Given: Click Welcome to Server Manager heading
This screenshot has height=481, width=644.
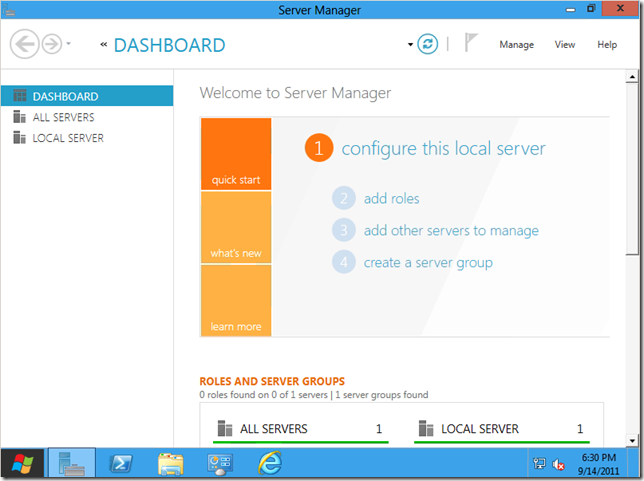Looking at the screenshot, I should pos(295,93).
